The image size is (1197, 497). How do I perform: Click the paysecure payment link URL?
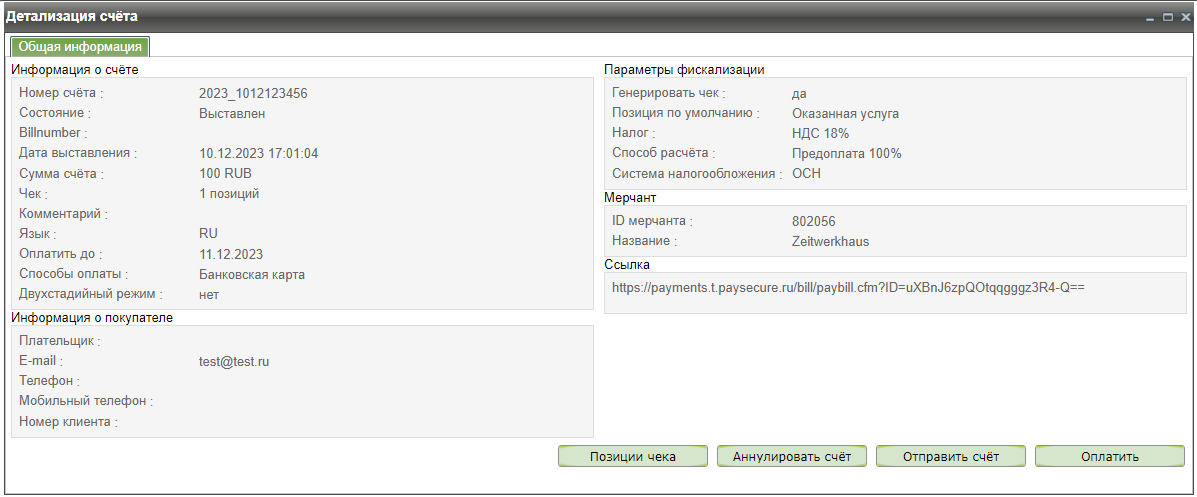click(x=848, y=288)
